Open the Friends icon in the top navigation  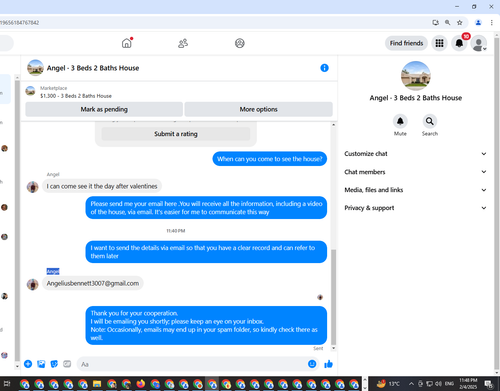click(183, 43)
